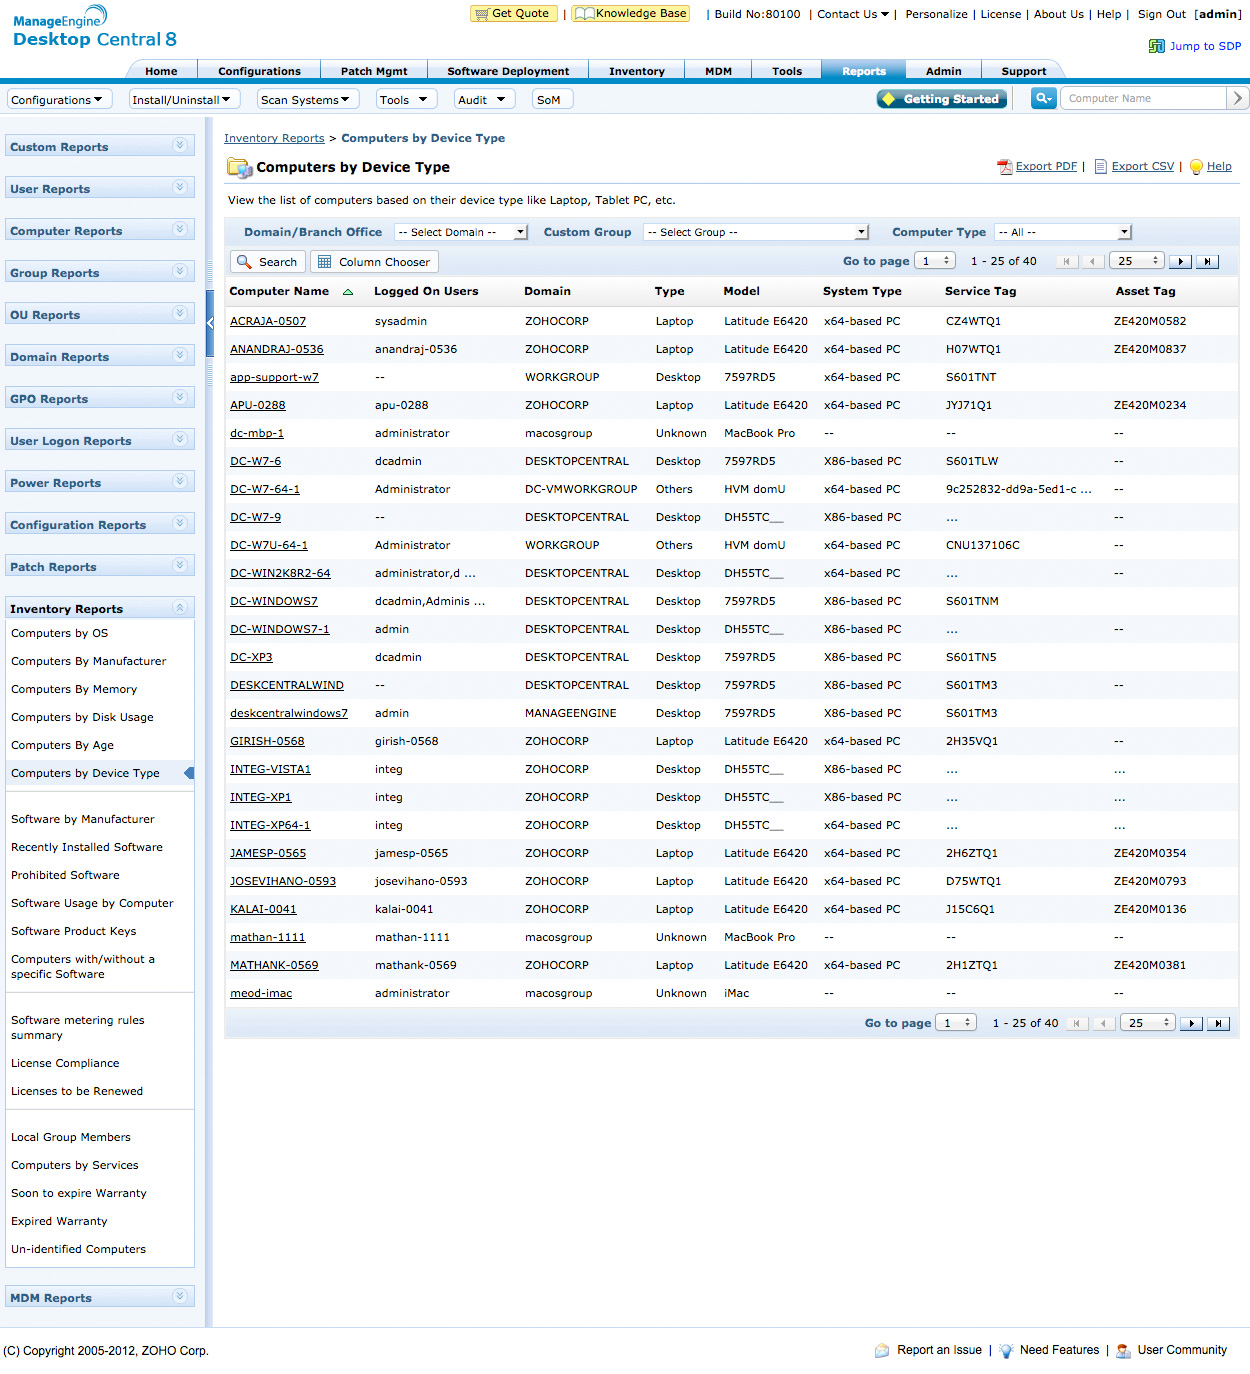This screenshot has width=1250, height=1374.
Task: Open the ACRAJA-0507 computer link
Action: (268, 321)
